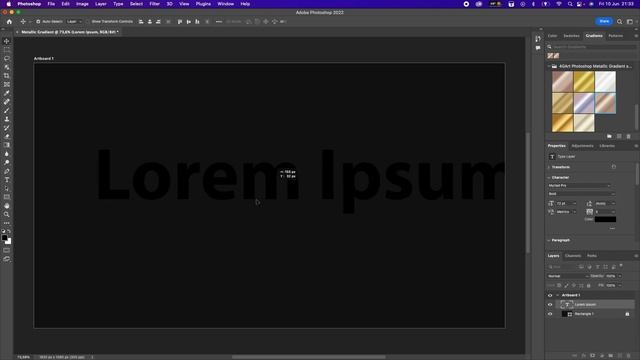This screenshot has height=360, width=640.
Task: Open the font family dropdown
Action: pos(579,186)
